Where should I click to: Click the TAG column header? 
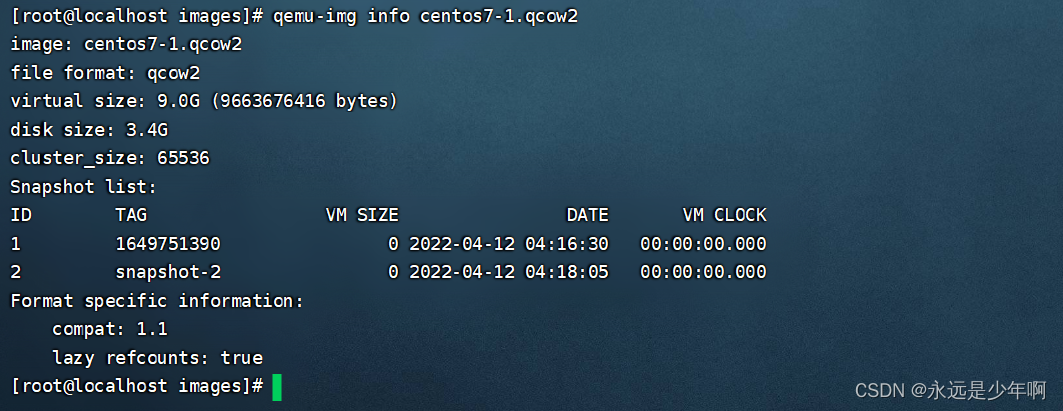[131, 215]
